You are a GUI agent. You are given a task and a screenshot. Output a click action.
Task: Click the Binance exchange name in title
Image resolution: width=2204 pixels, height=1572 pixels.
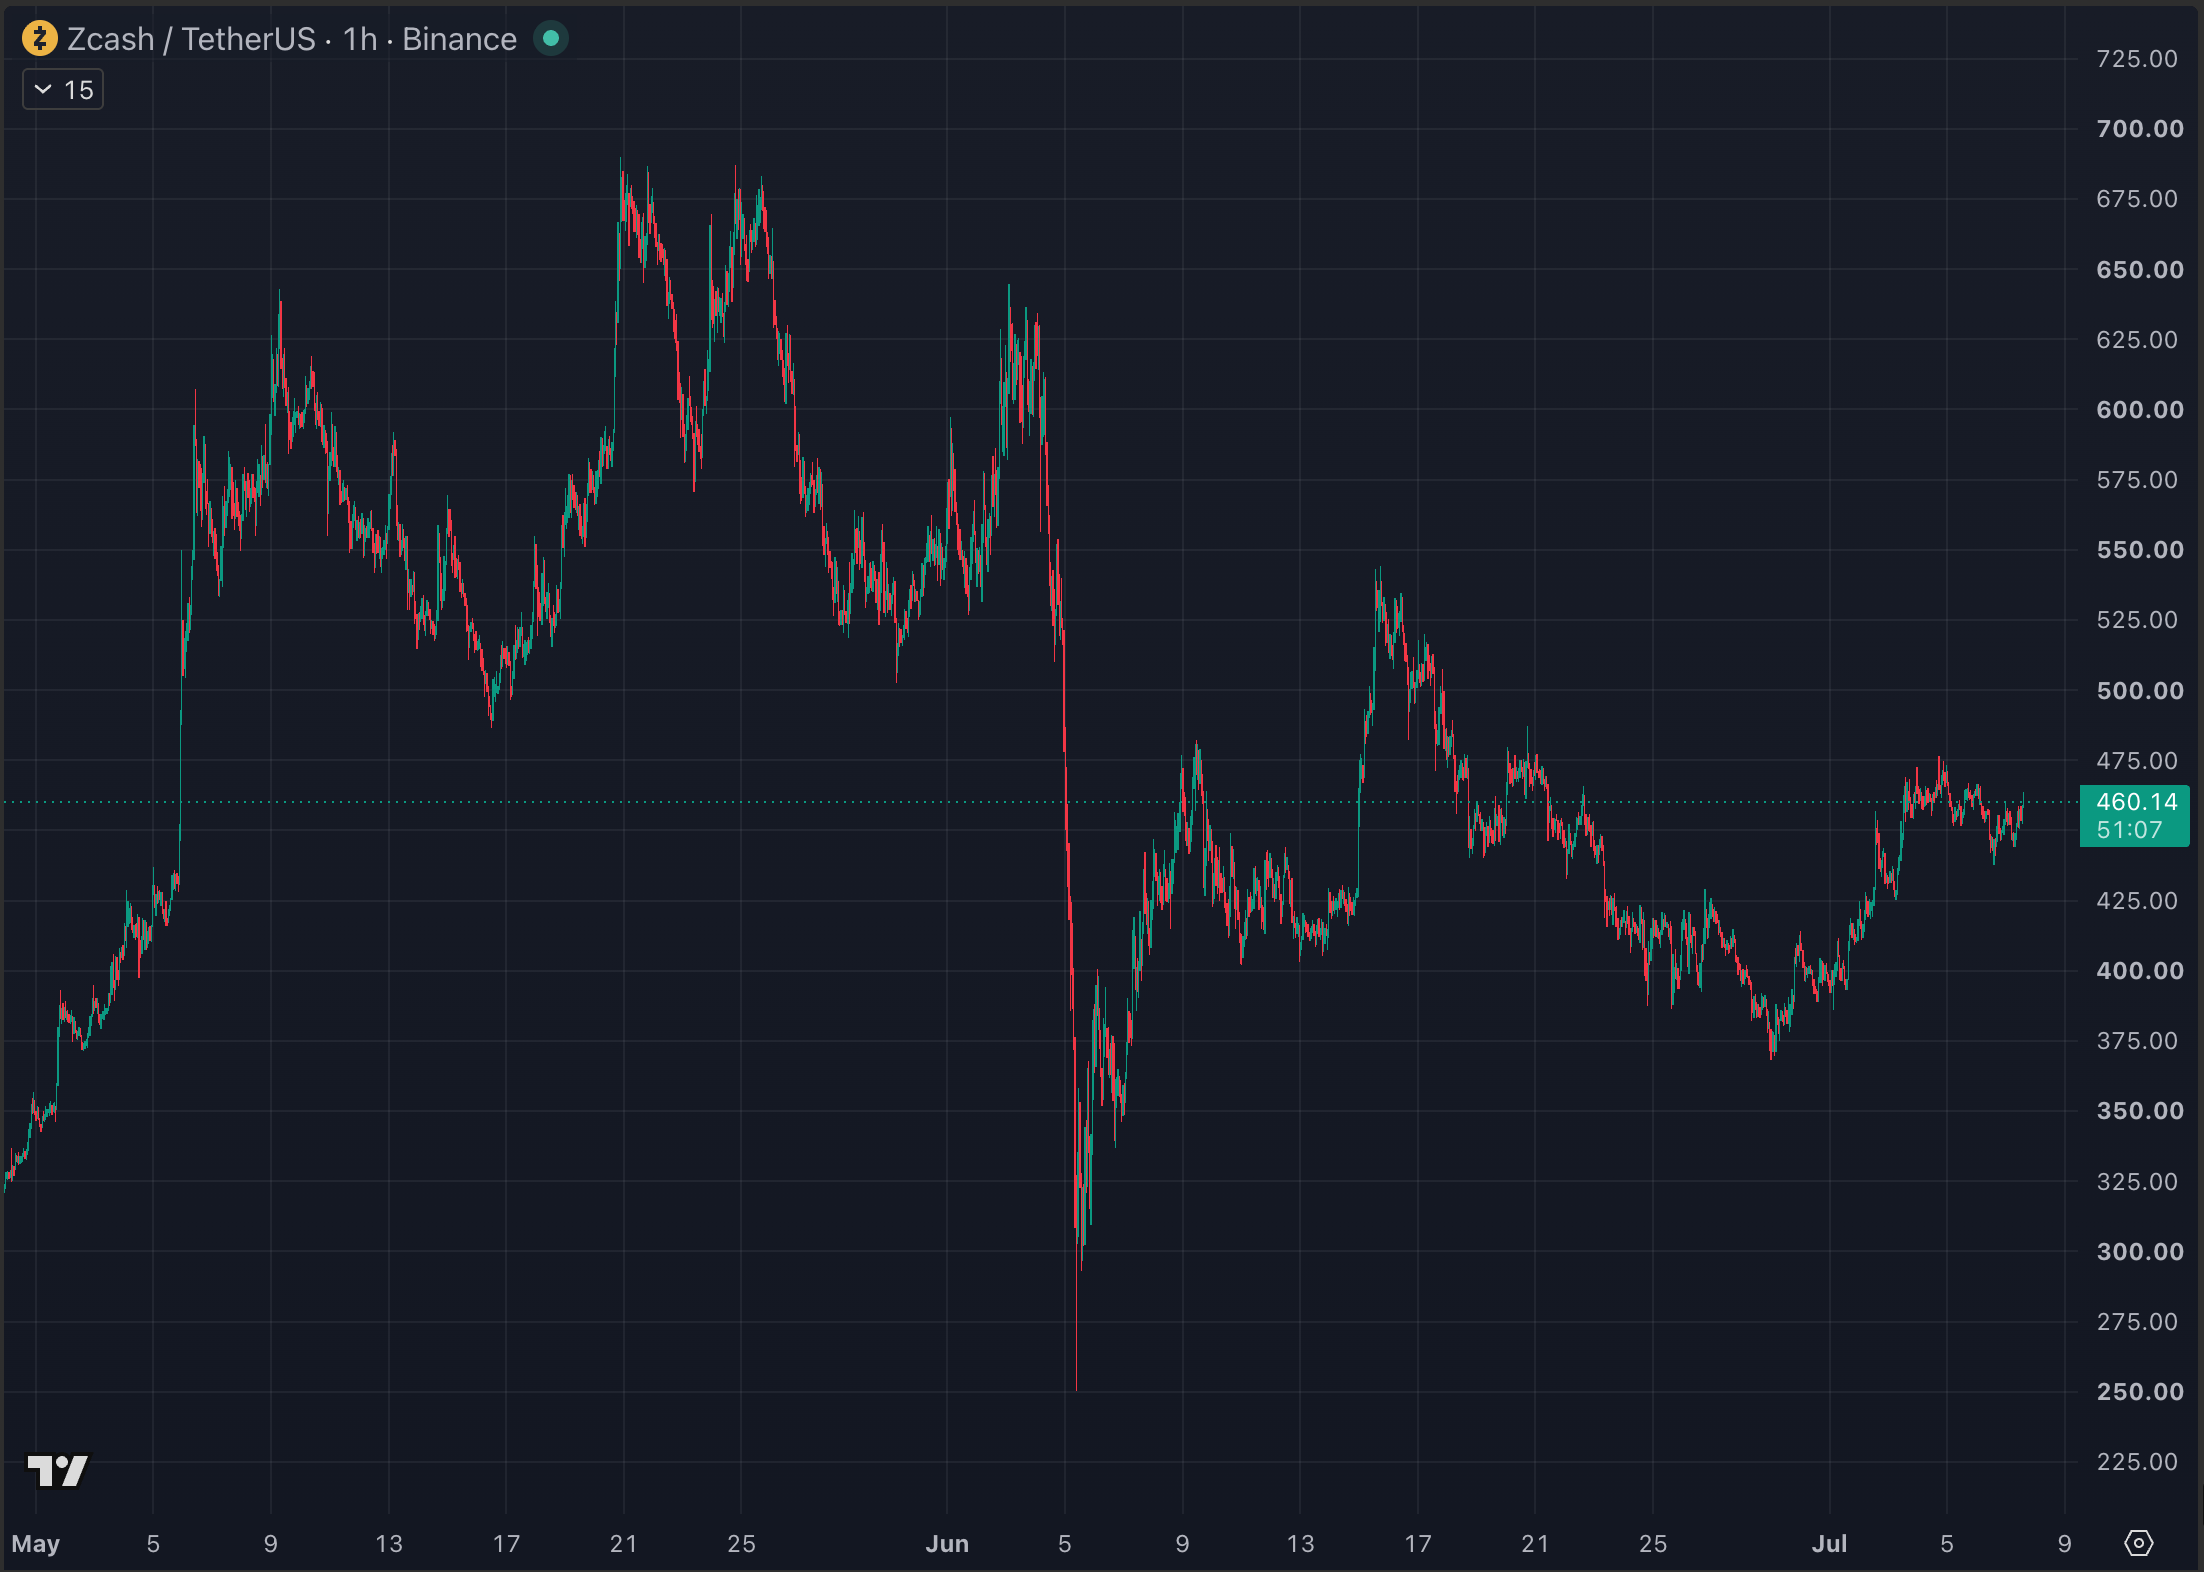point(459,39)
